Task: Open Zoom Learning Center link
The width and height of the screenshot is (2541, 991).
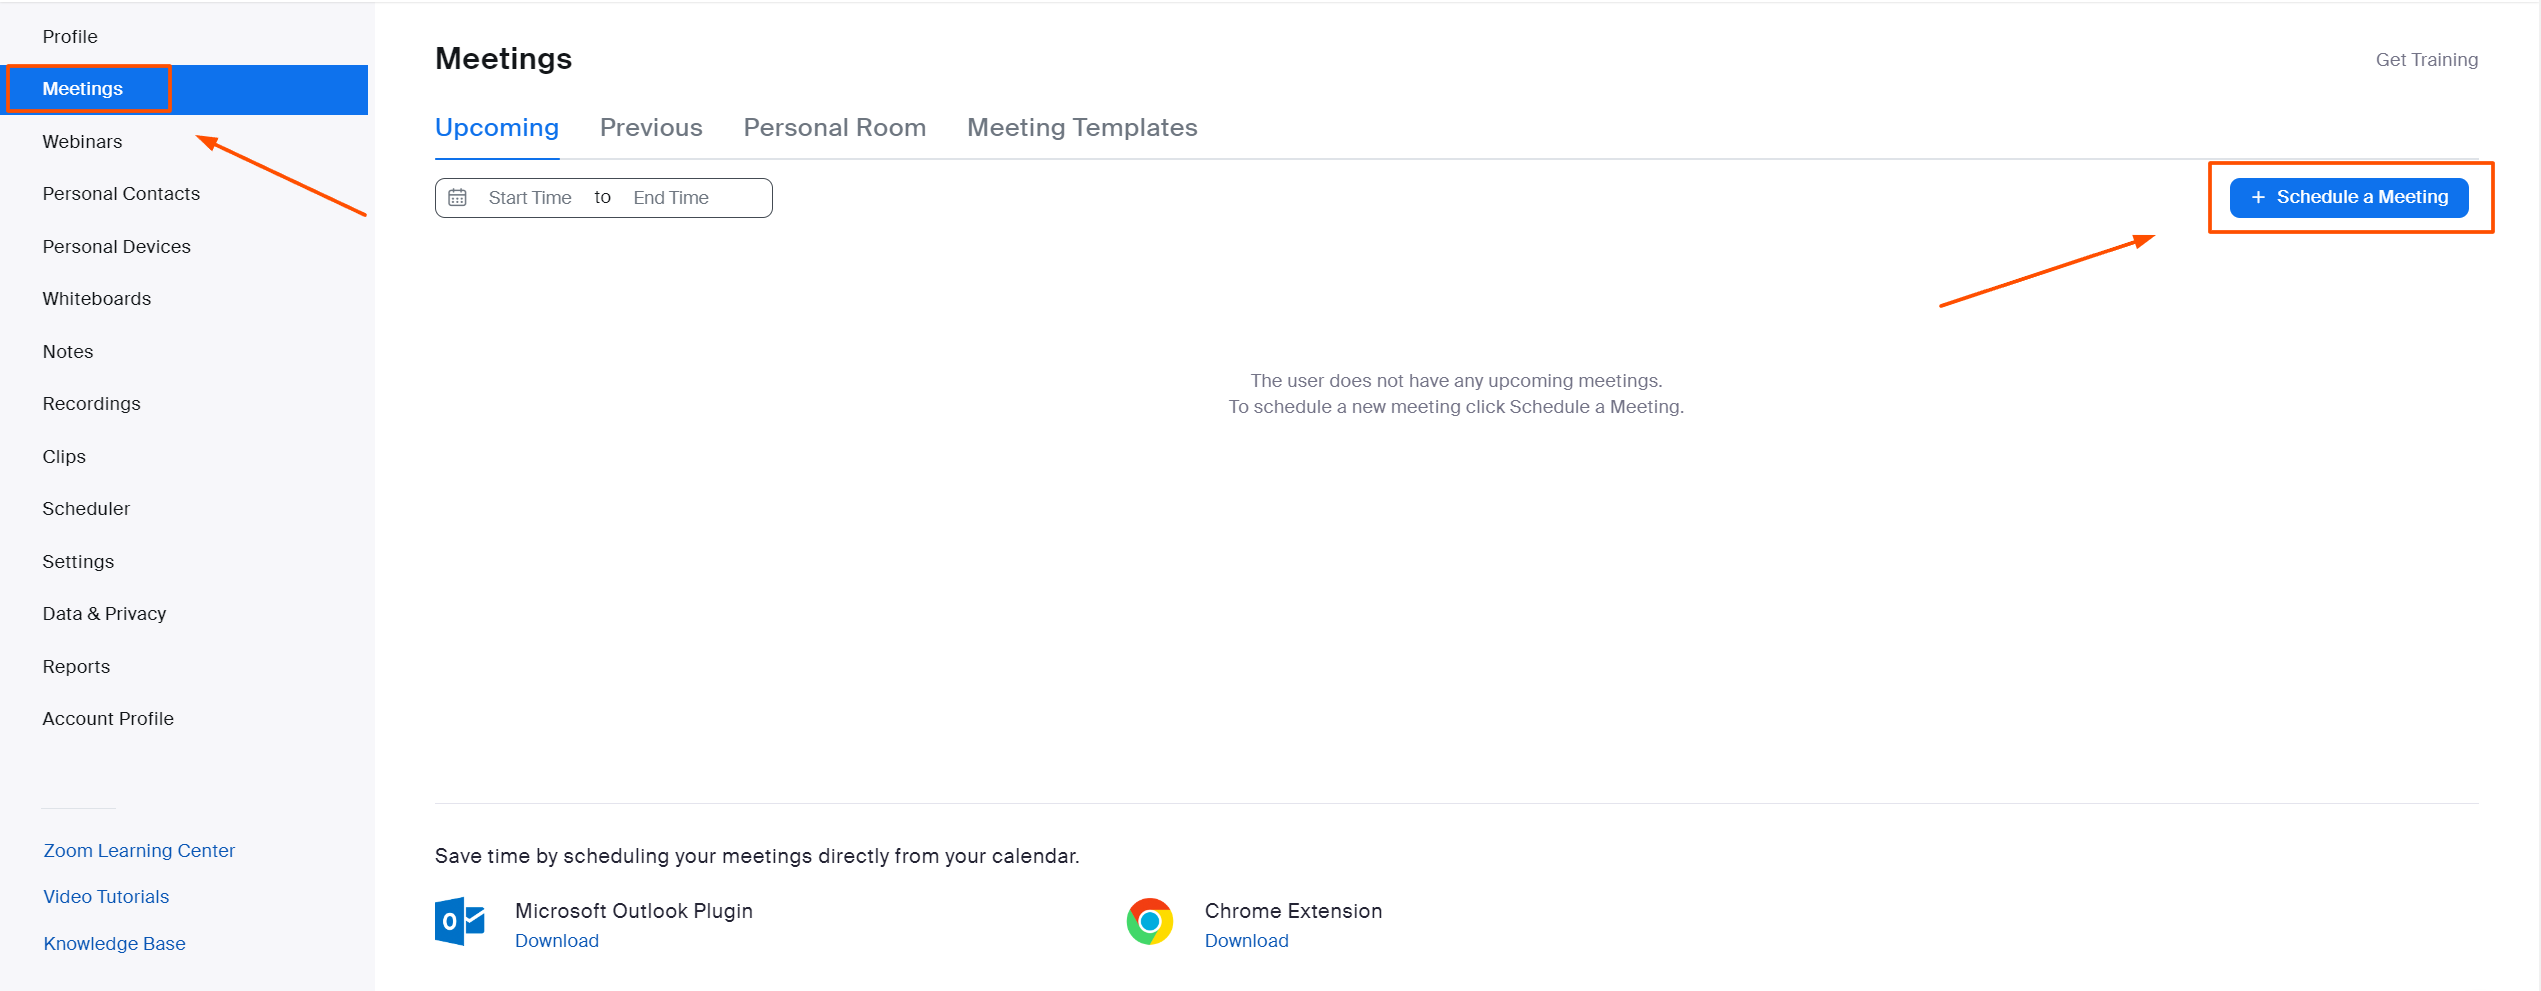Action: tap(139, 851)
